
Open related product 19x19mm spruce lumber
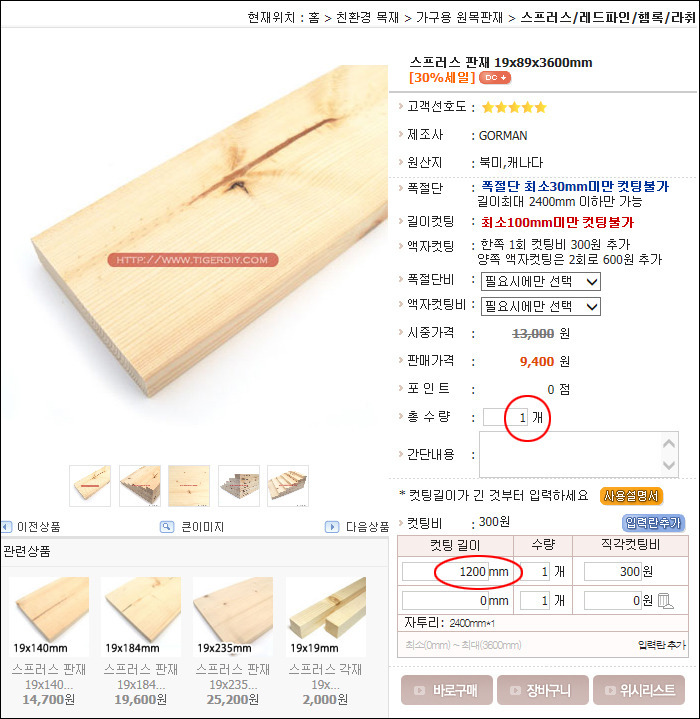click(325, 641)
